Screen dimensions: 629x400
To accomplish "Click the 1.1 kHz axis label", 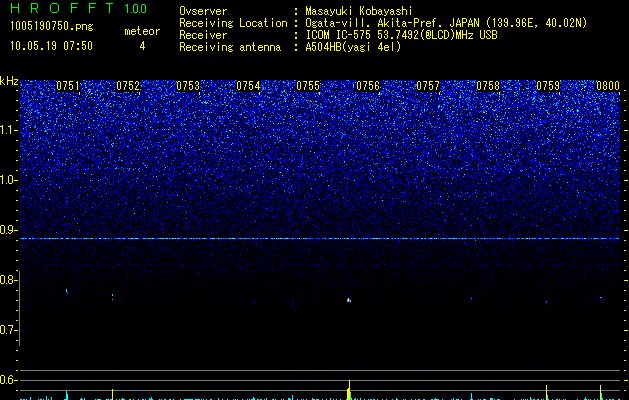I will (9, 130).
